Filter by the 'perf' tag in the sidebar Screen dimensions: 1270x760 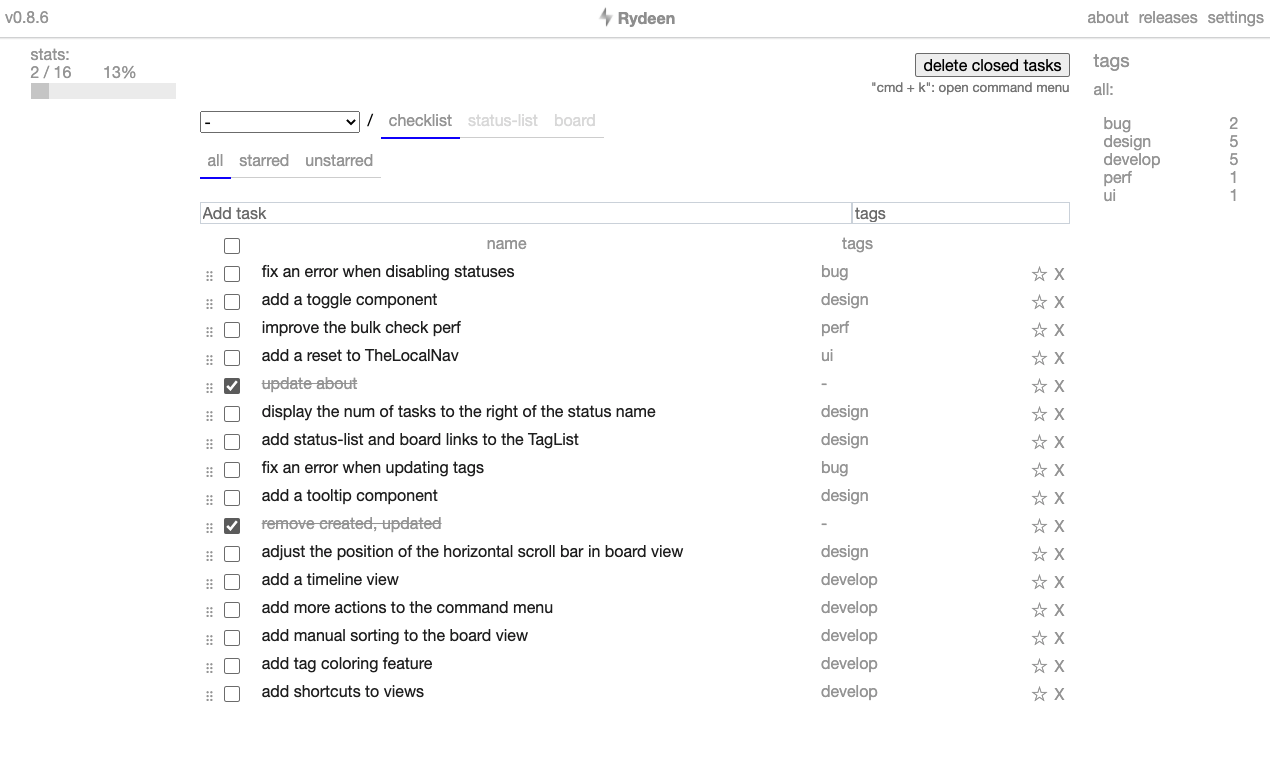point(1117,178)
